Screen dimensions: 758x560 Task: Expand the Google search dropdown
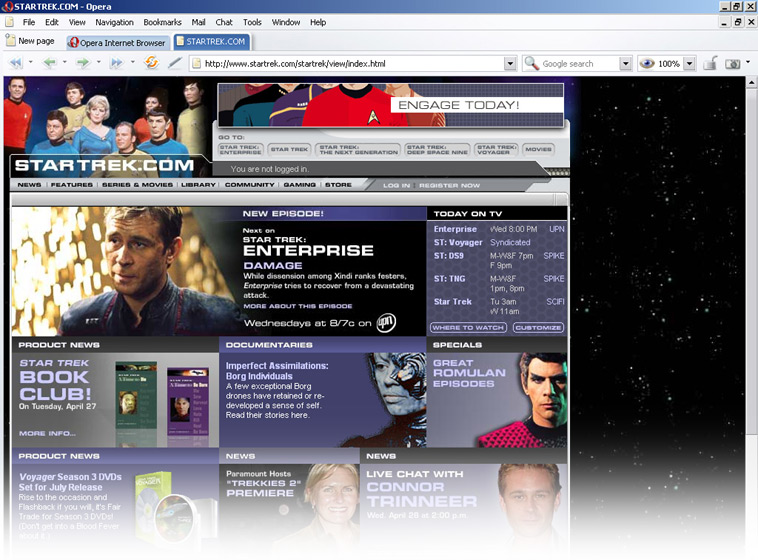626,63
